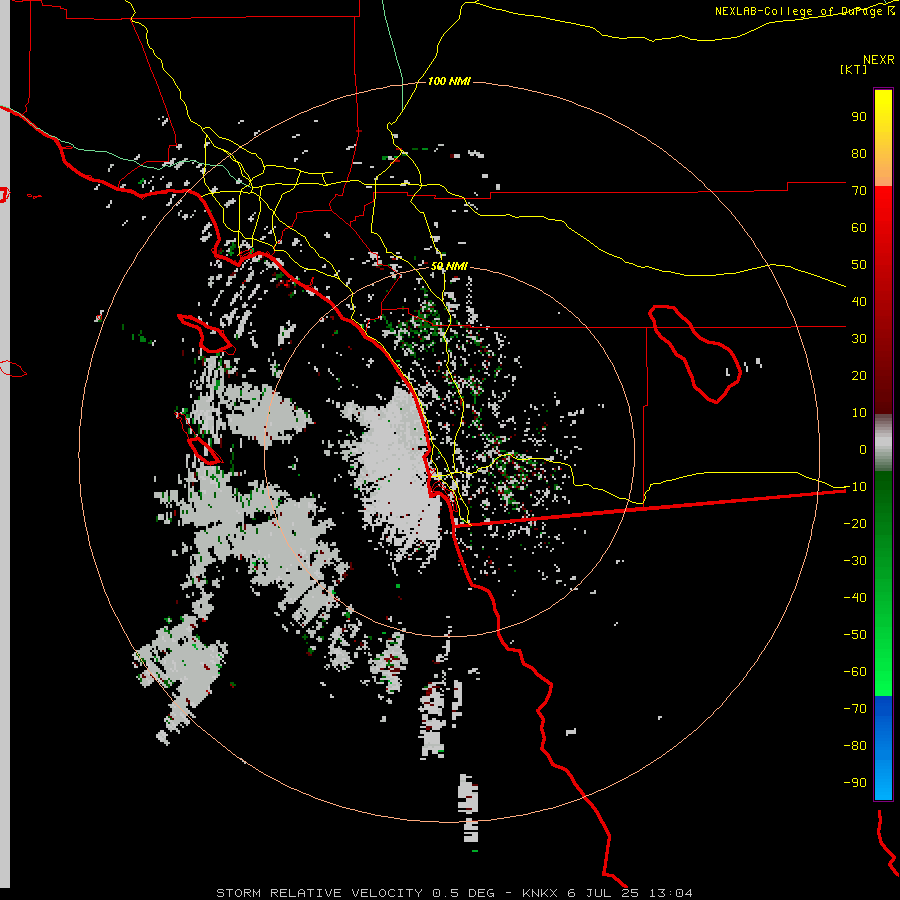Click the [KT] units label

click(x=853, y=69)
